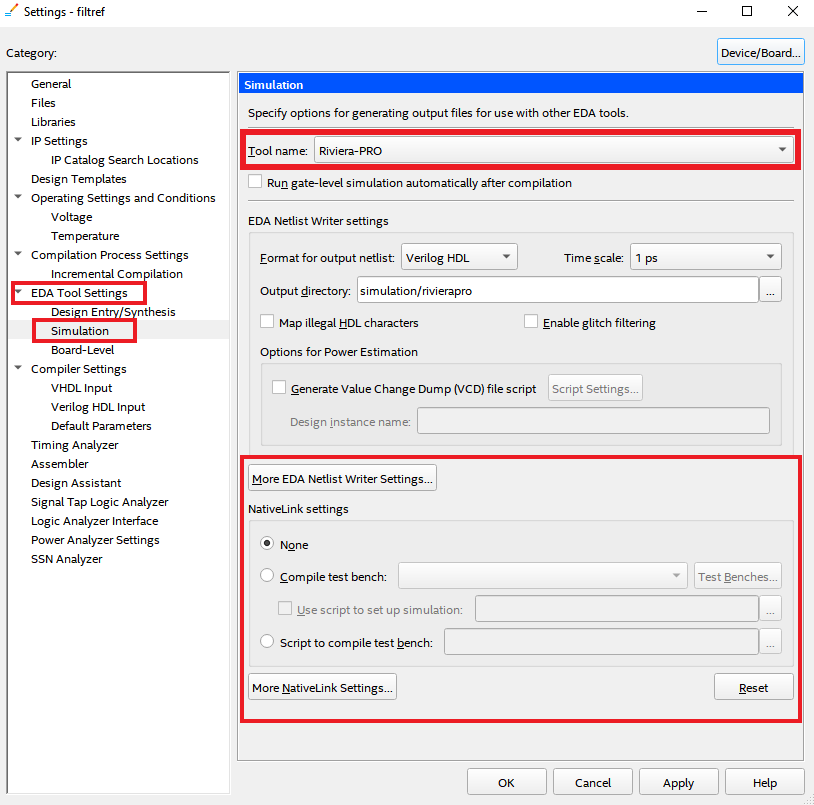Screen dimensions: 814x805
Task: Select Files category
Action: [x=43, y=103]
